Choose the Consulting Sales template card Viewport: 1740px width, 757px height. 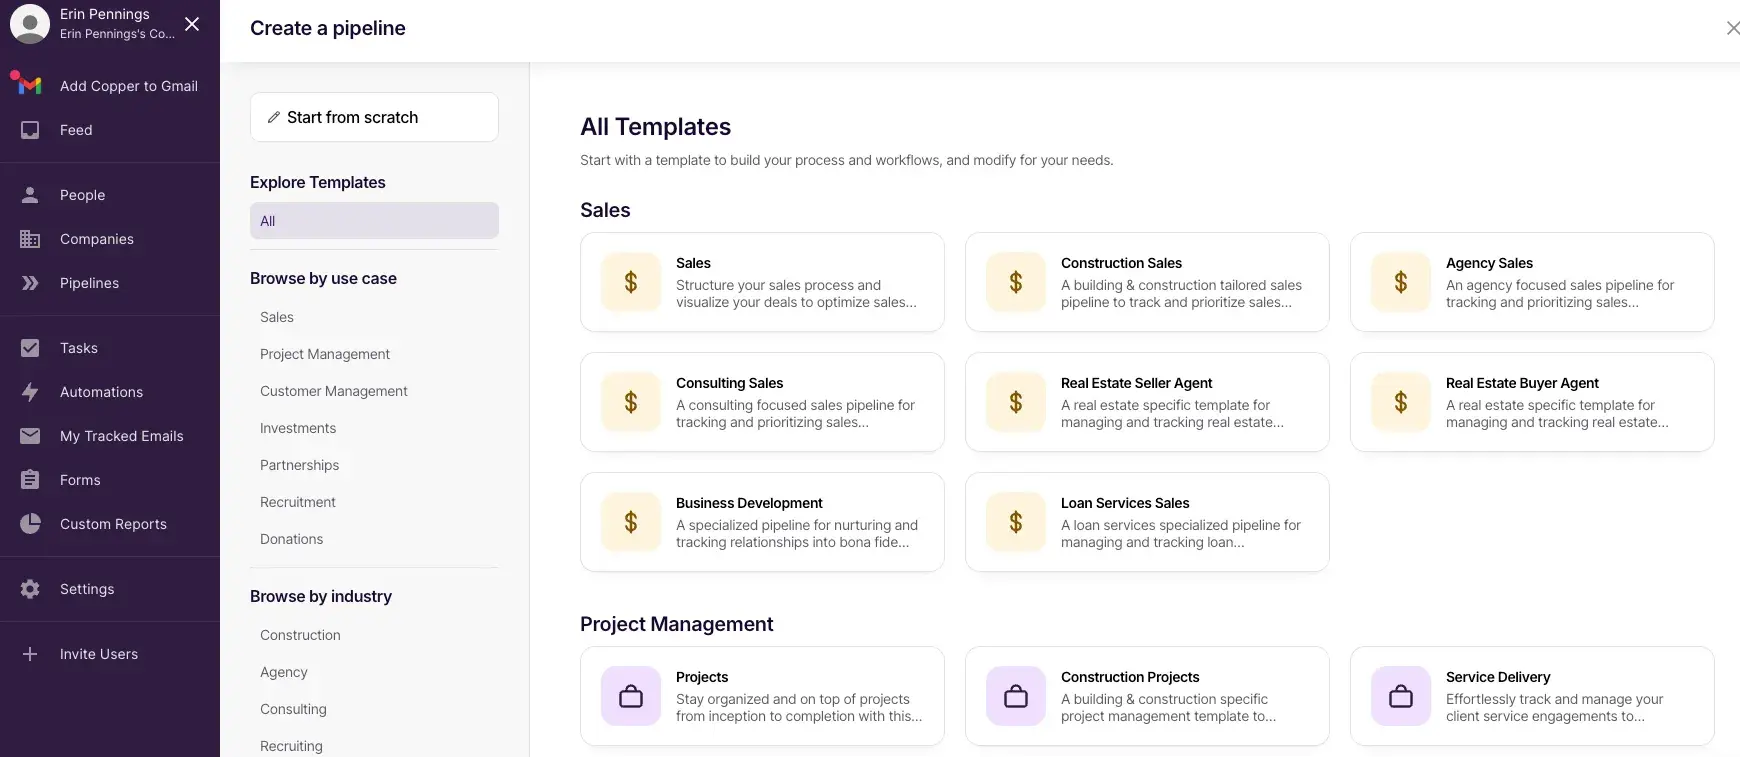pos(762,402)
